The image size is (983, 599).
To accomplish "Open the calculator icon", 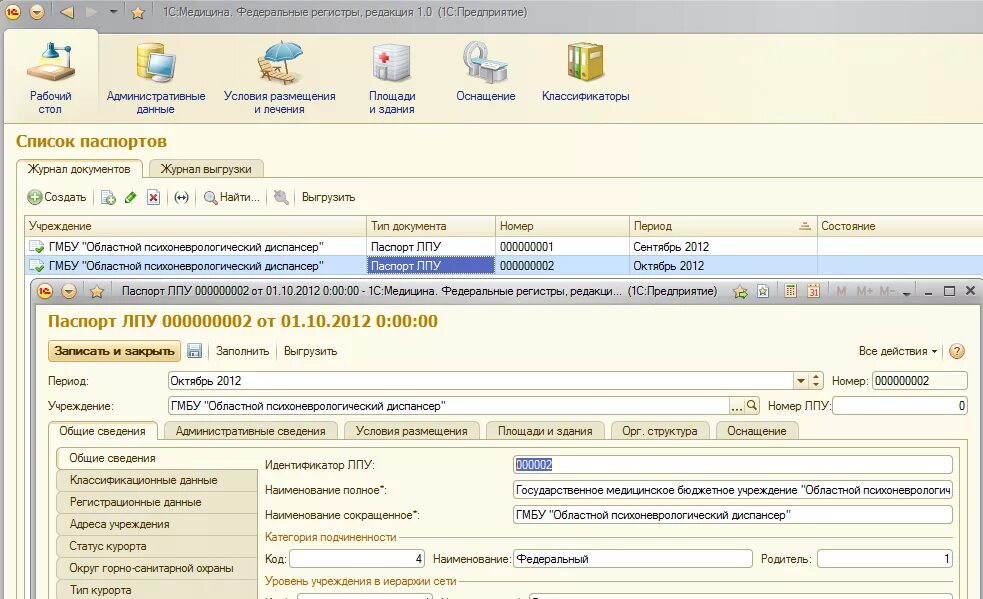I will (x=791, y=291).
